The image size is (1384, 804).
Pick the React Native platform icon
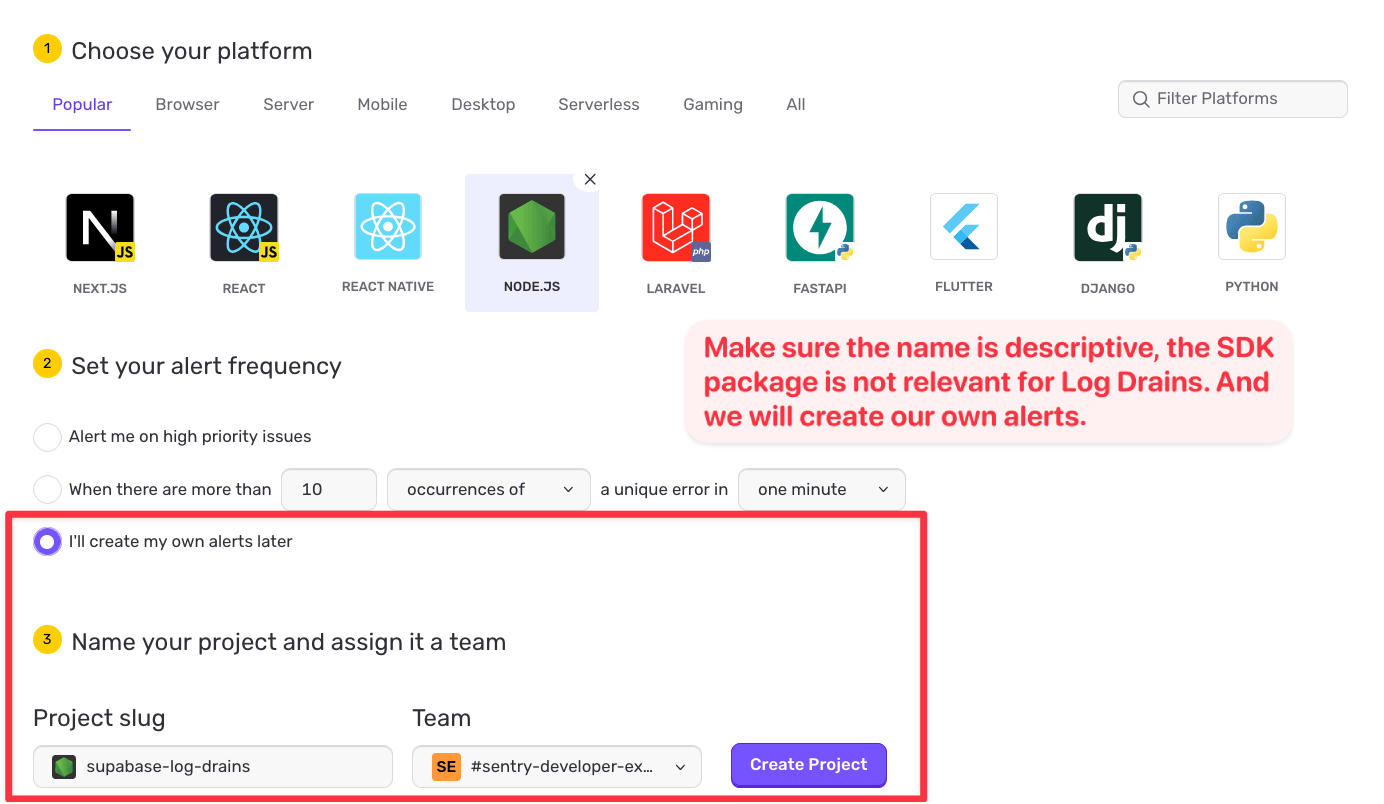click(388, 227)
